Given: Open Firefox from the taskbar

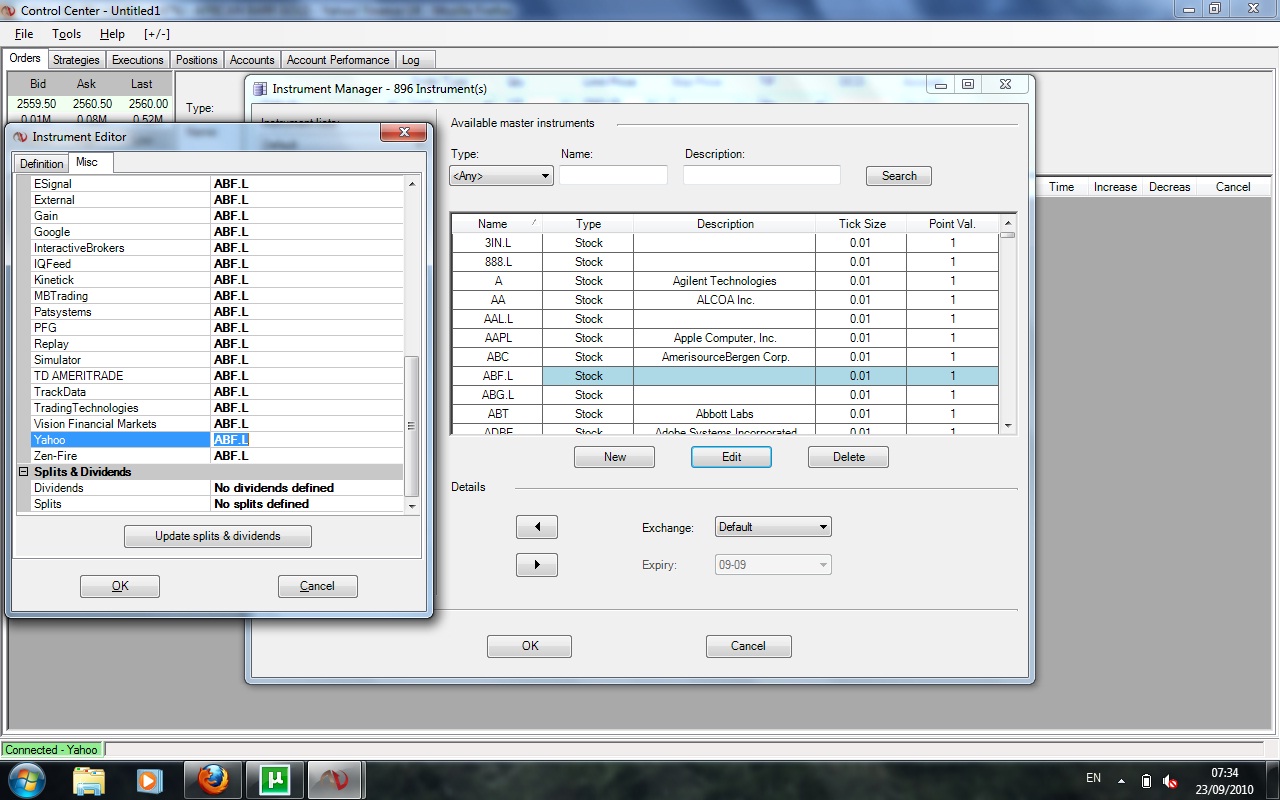Looking at the screenshot, I should [213, 780].
